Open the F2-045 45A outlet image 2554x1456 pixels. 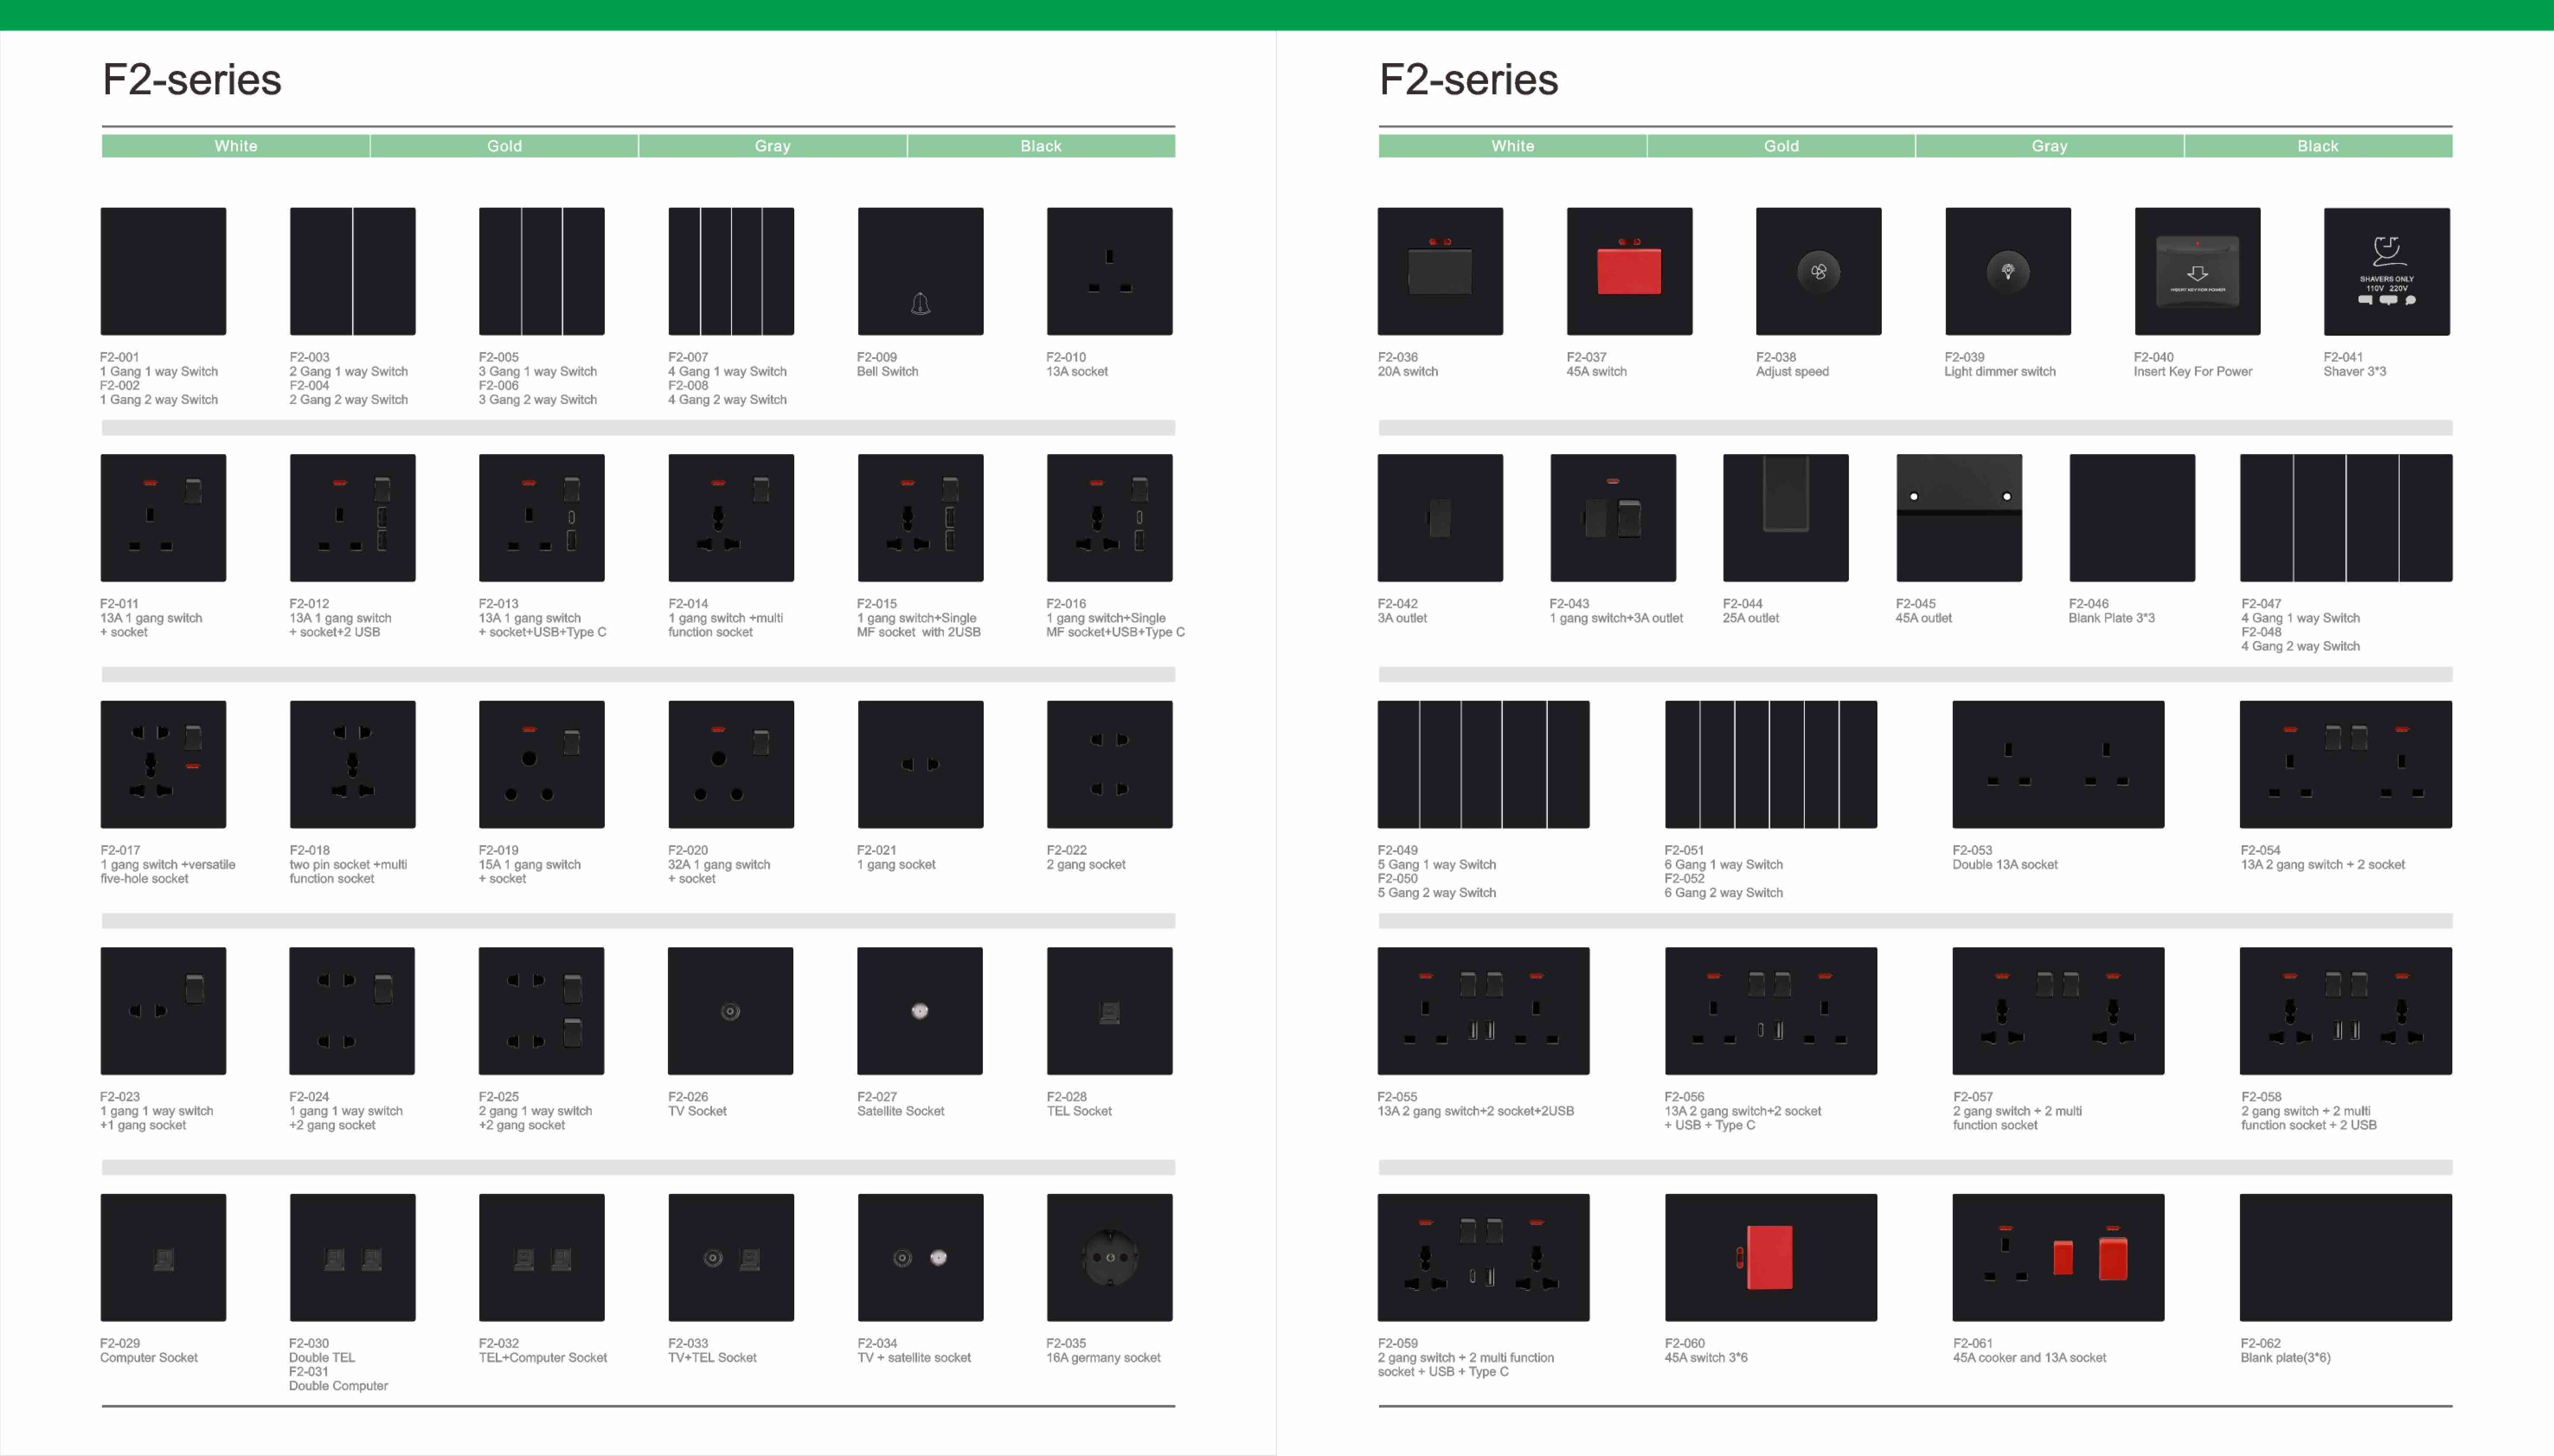pos(1959,518)
